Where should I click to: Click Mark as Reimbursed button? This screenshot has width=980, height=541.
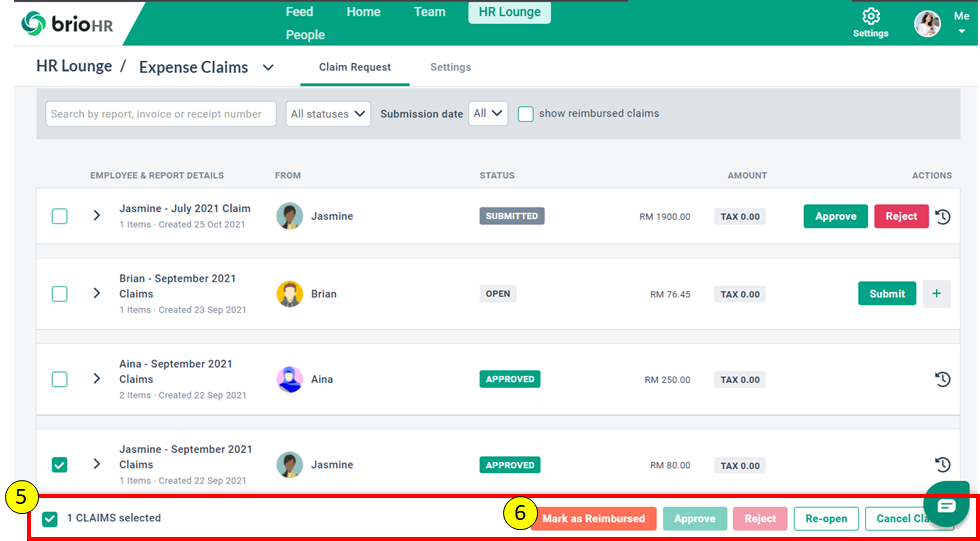click(593, 519)
